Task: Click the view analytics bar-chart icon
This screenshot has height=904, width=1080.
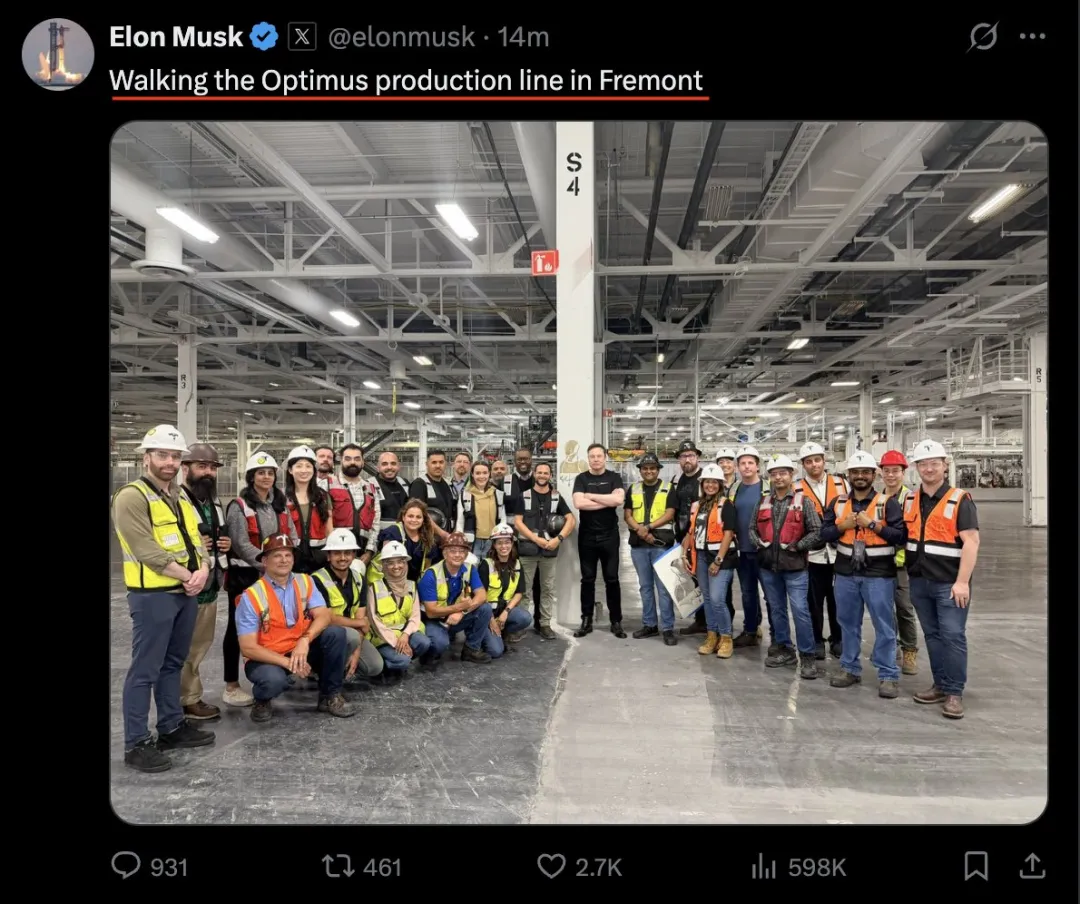Action: pos(763,867)
